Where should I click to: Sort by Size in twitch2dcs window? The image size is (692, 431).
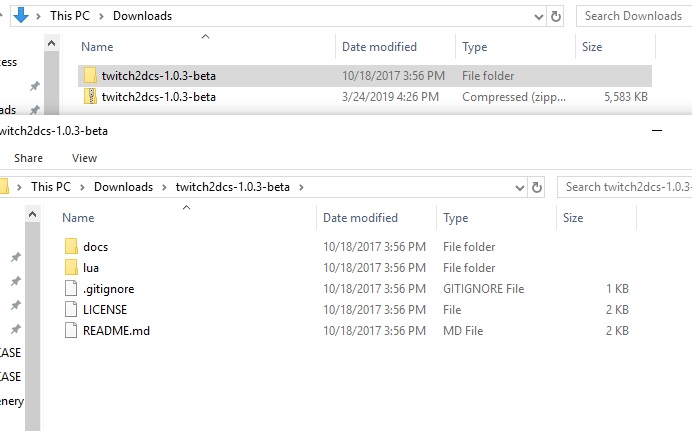tap(573, 217)
